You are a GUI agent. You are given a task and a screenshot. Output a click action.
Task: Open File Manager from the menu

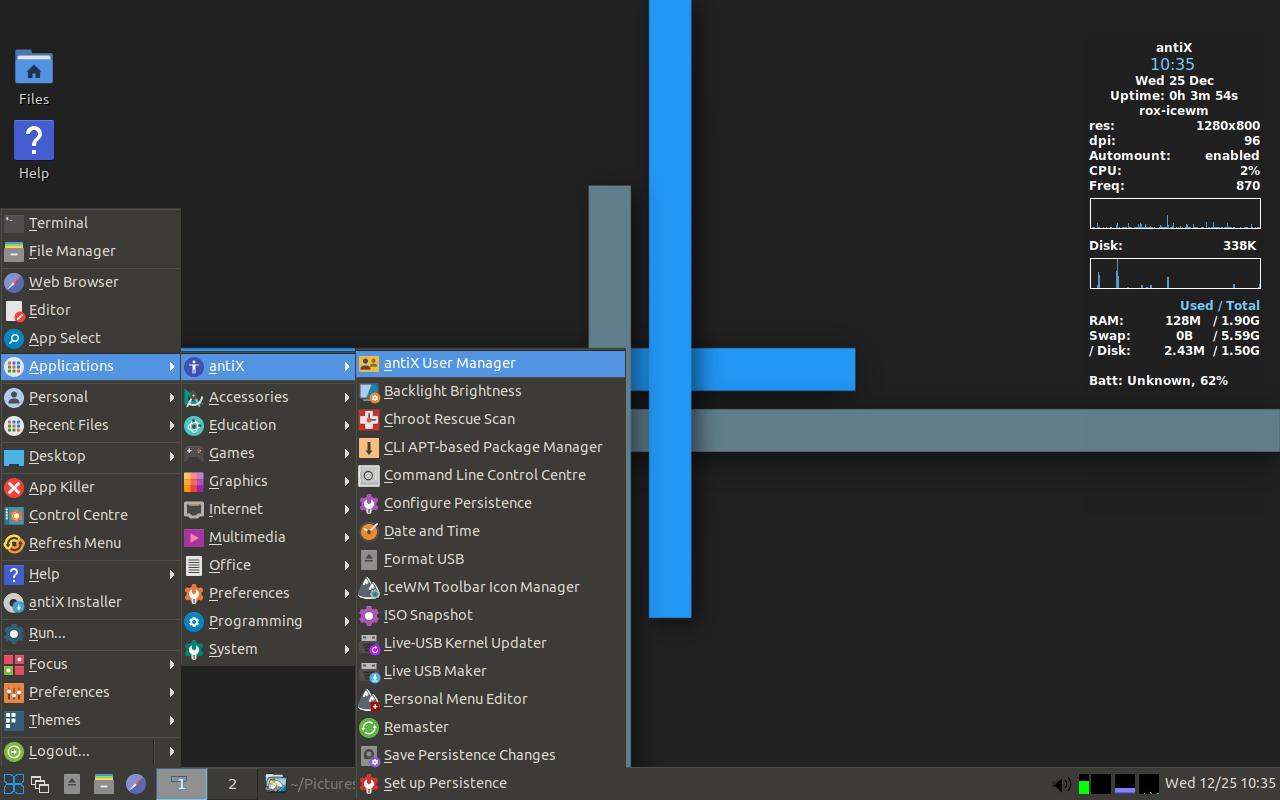(91, 251)
